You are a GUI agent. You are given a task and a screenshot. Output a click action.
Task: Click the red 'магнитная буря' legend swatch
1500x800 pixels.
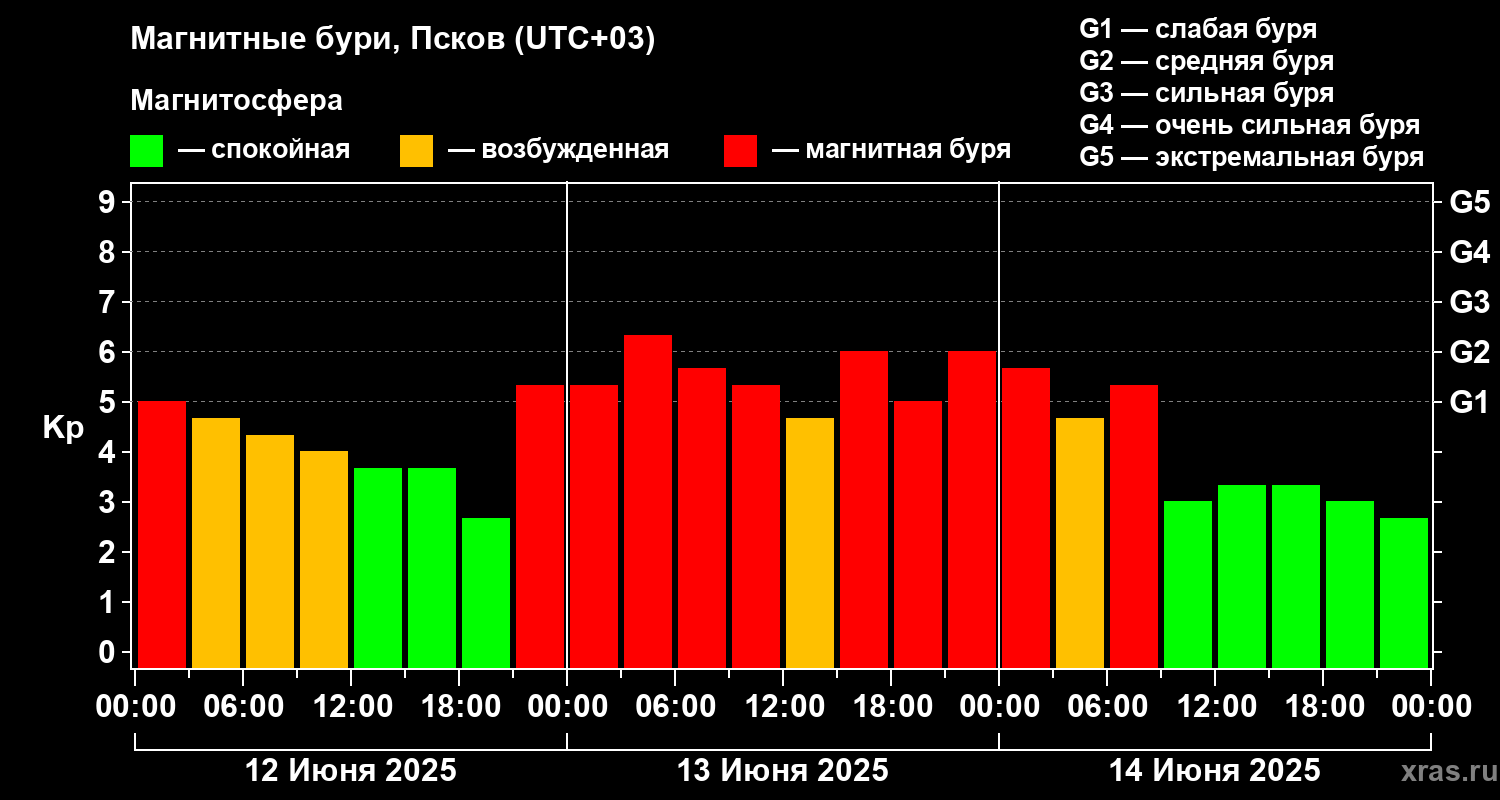(740, 151)
